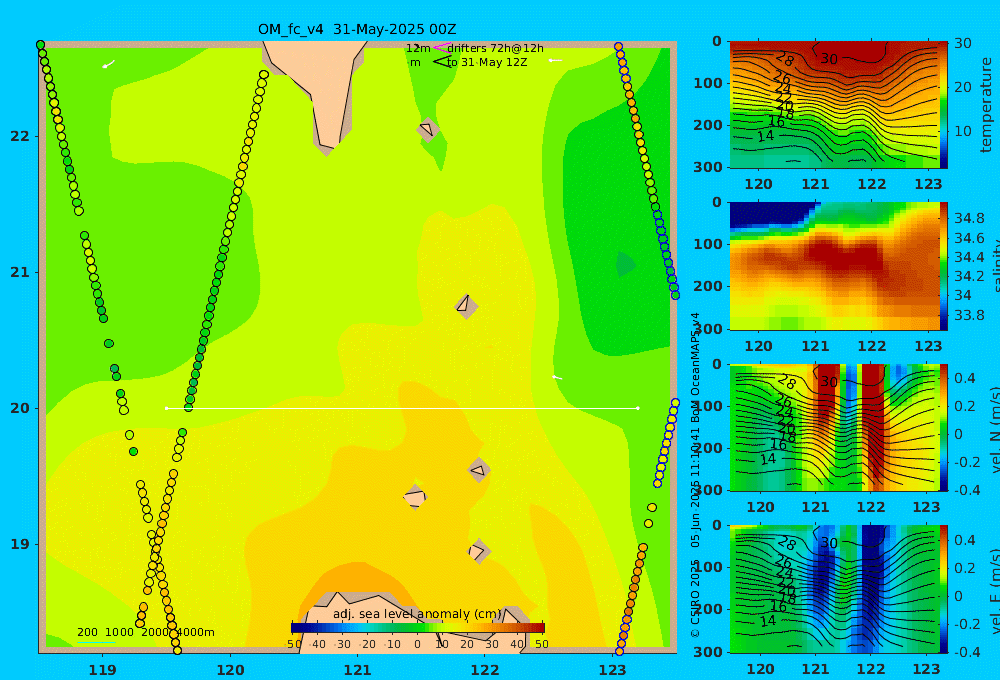
Task: Click the white drifter arrow near 20.2N 122.6E
Action: point(557,378)
